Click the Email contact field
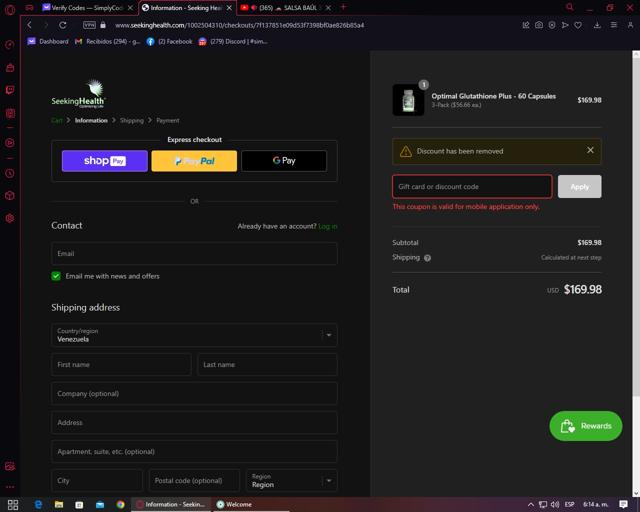The width and height of the screenshot is (640, 512). click(194, 254)
